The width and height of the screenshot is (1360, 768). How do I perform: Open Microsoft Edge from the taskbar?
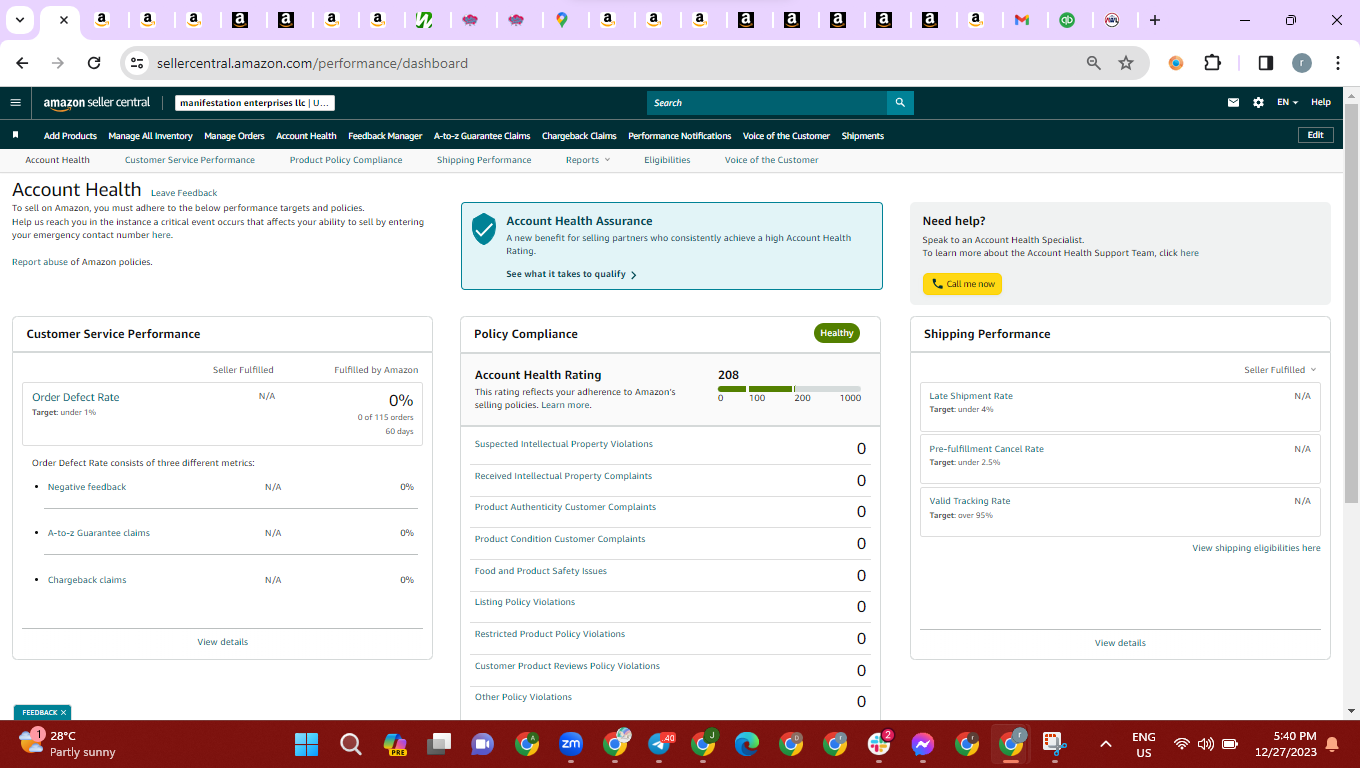747,744
